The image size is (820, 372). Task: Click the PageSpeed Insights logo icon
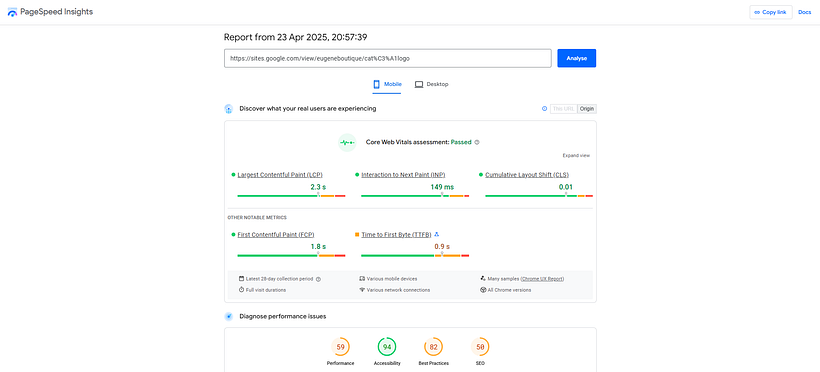coord(12,12)
